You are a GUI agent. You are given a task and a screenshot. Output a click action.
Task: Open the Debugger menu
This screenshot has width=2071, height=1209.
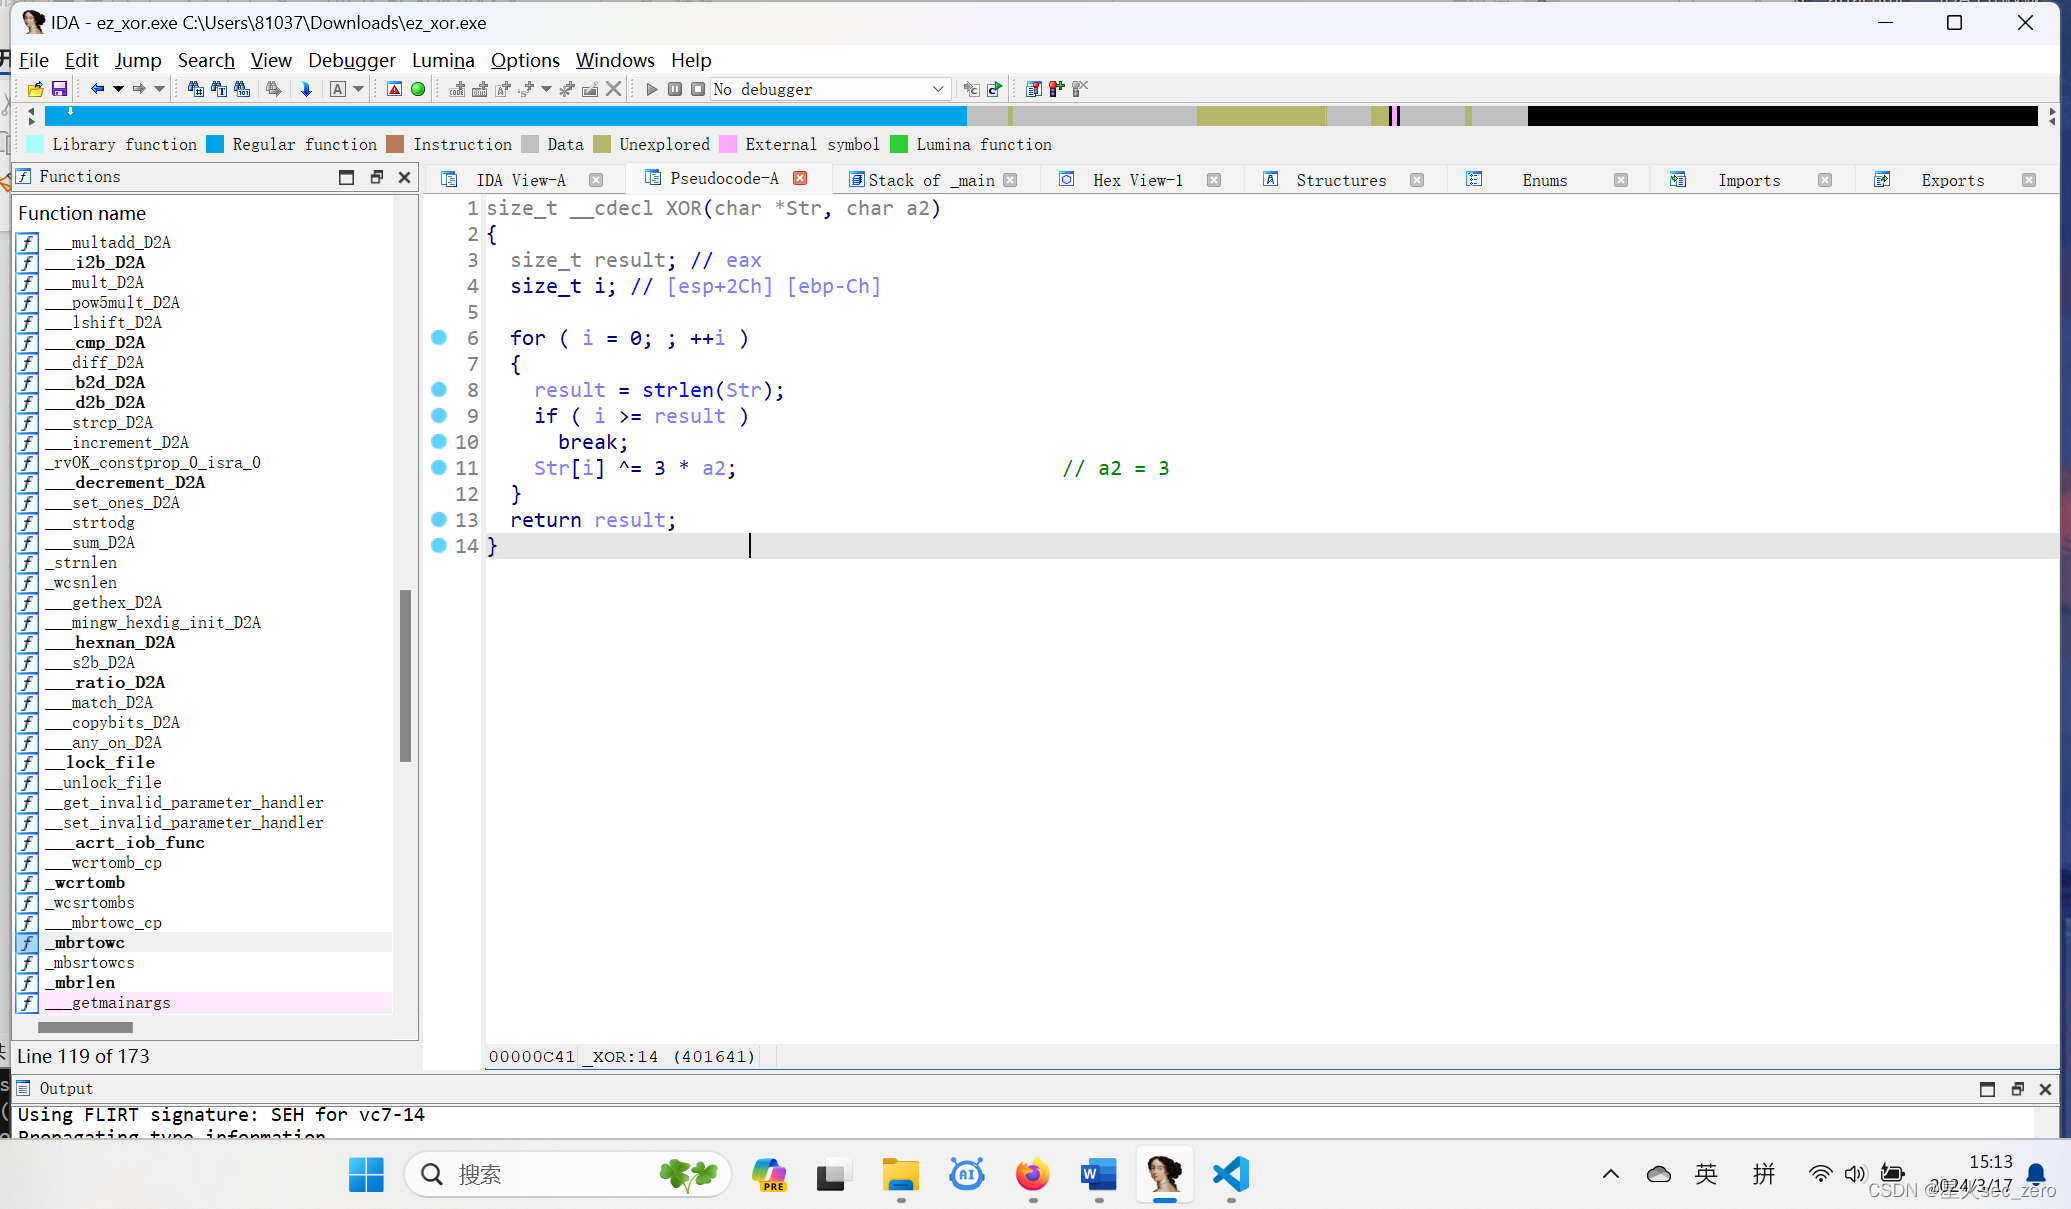[x=351, y=60]
